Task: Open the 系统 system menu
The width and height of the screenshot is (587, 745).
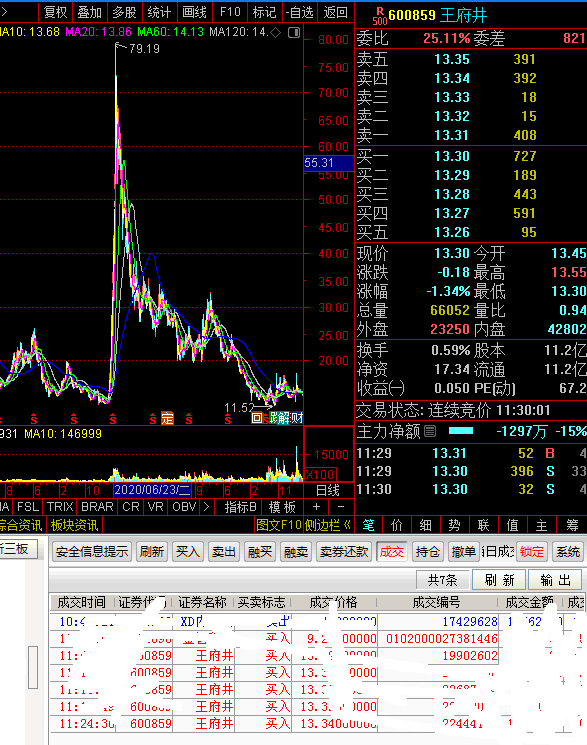Action: pos(568,552)
